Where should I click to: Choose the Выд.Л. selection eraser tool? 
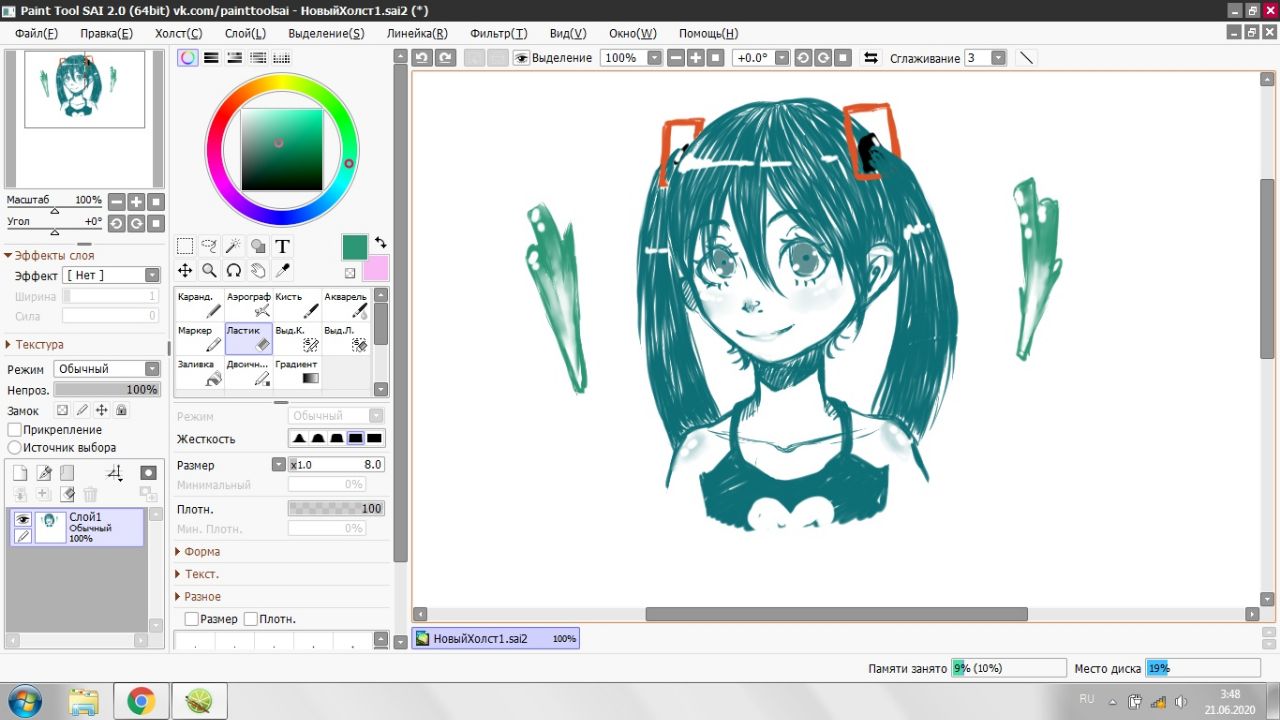pos(346,339)
